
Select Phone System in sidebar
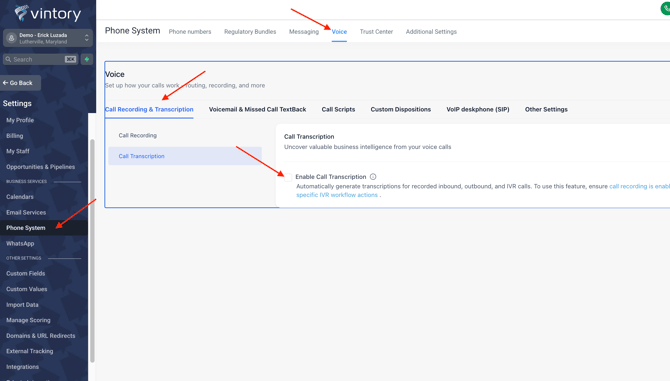click(44, 228)
